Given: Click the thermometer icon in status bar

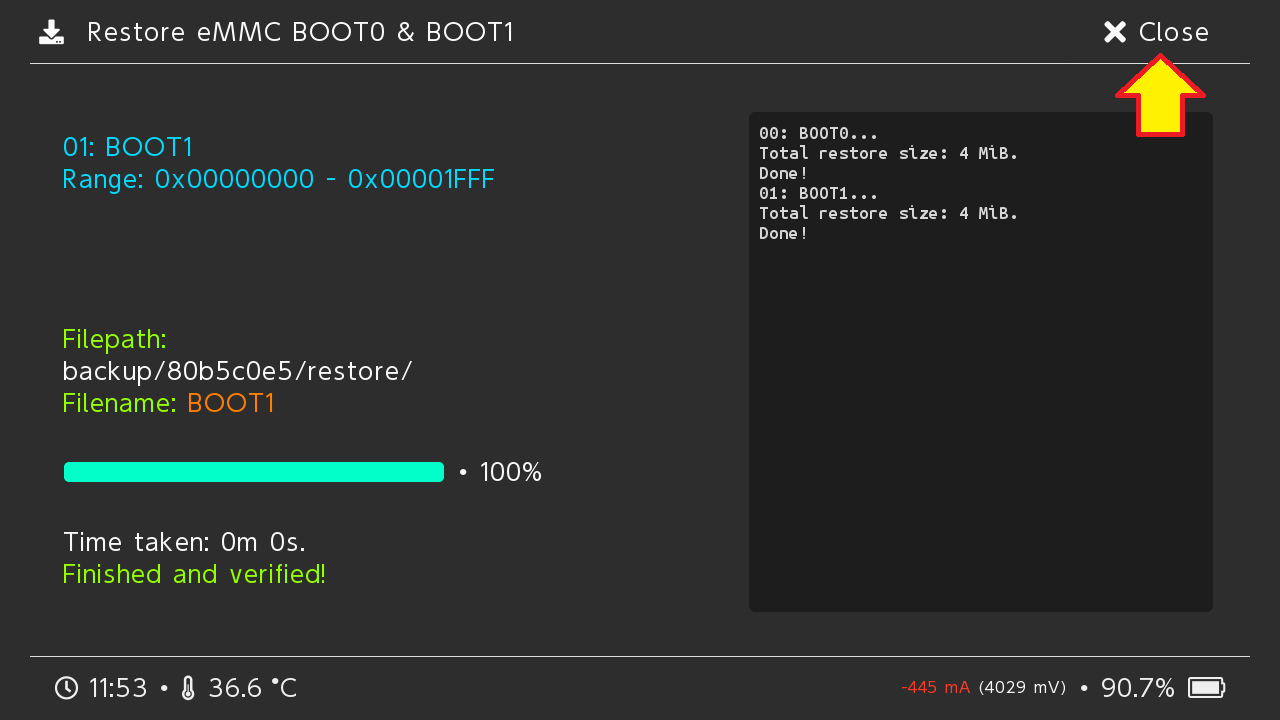Looking at the screenshot, I should pos(188,688).
